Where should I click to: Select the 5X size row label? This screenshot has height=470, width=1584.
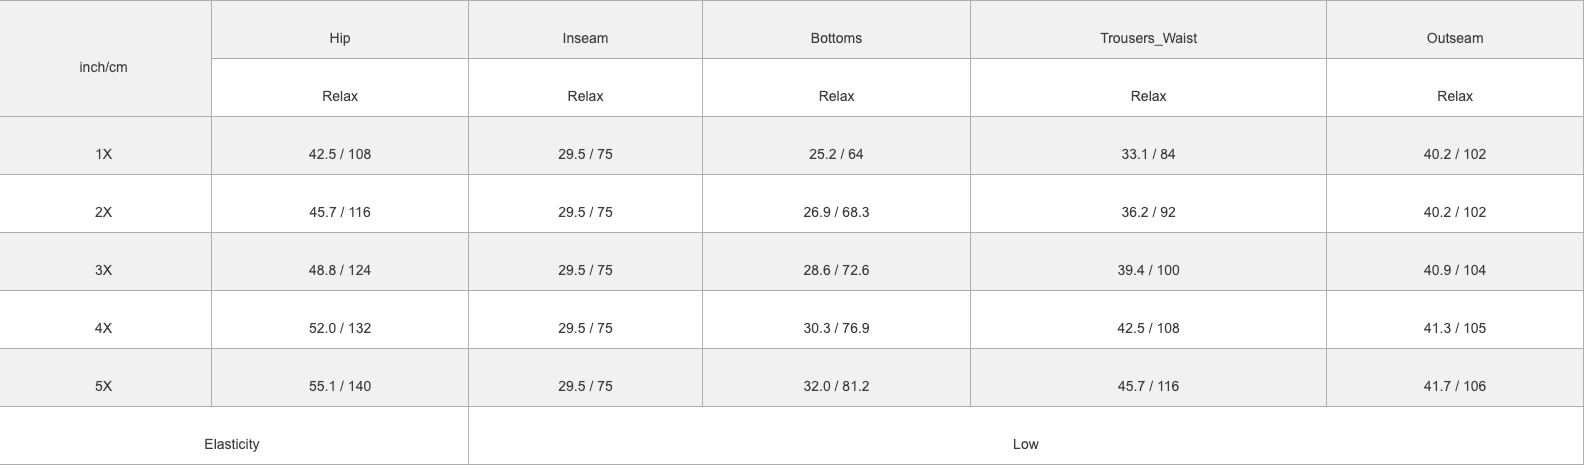[x=104, y=386]
